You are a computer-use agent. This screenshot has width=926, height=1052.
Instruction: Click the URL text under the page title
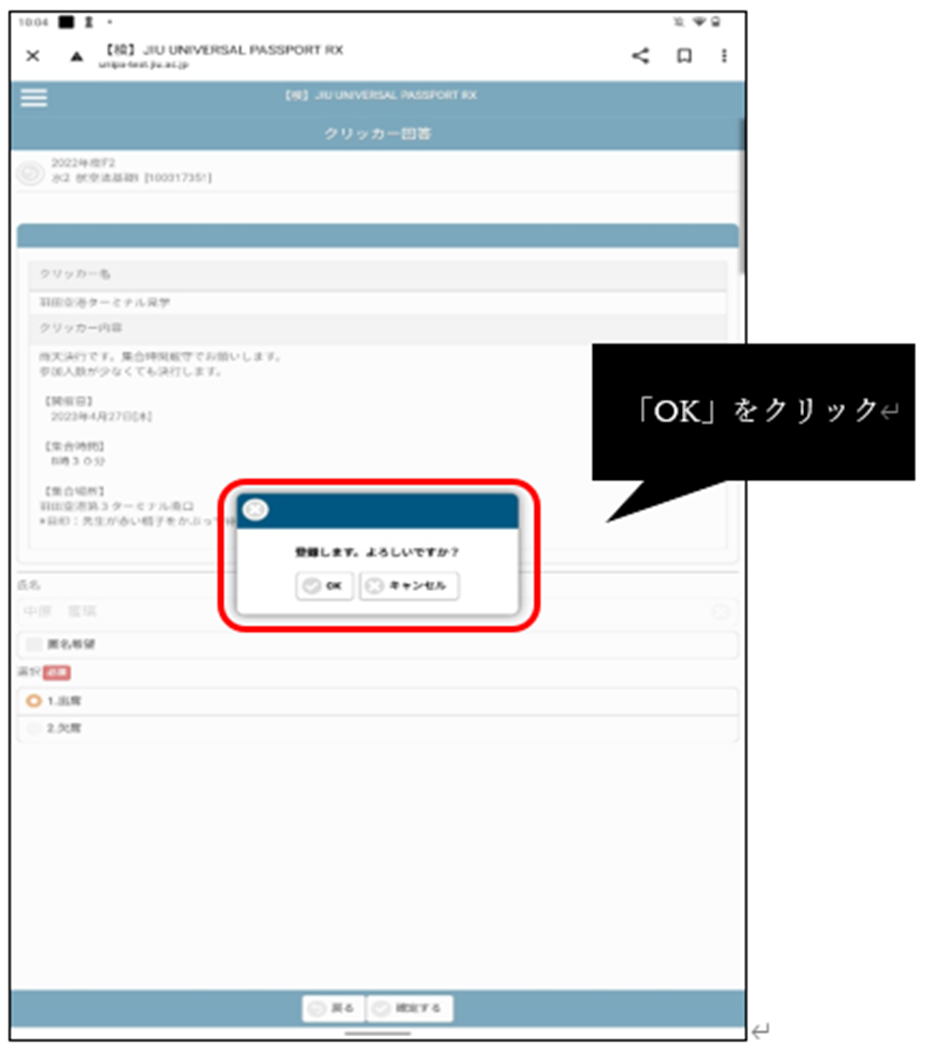click(144, 65)
